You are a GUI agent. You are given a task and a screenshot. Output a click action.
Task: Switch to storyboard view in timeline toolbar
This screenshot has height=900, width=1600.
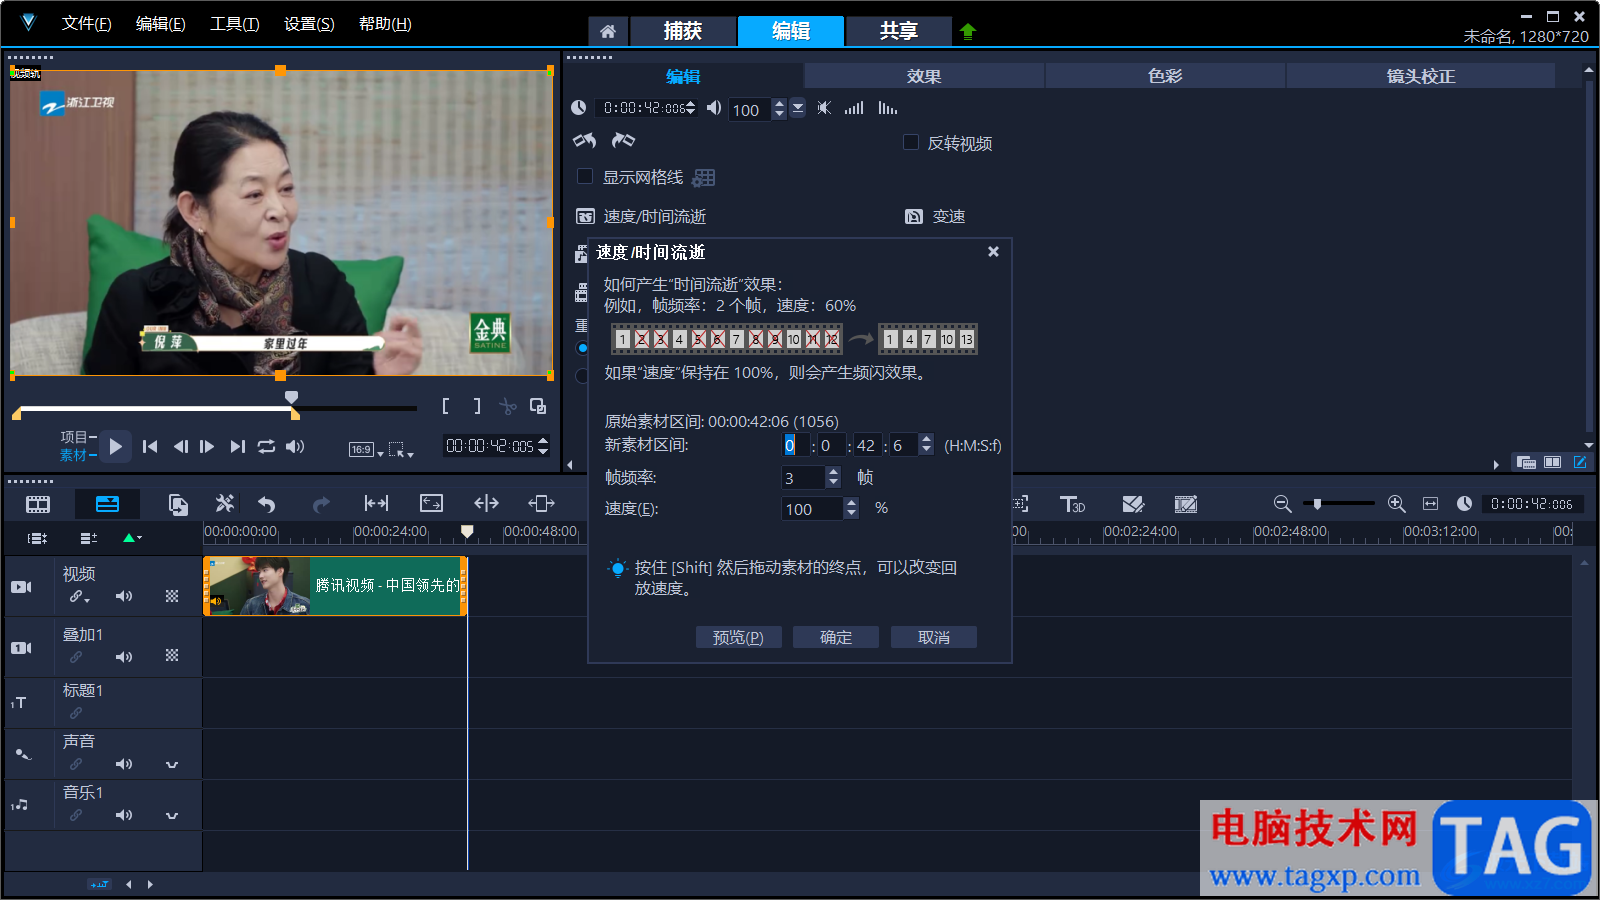(x=38, y=504)
